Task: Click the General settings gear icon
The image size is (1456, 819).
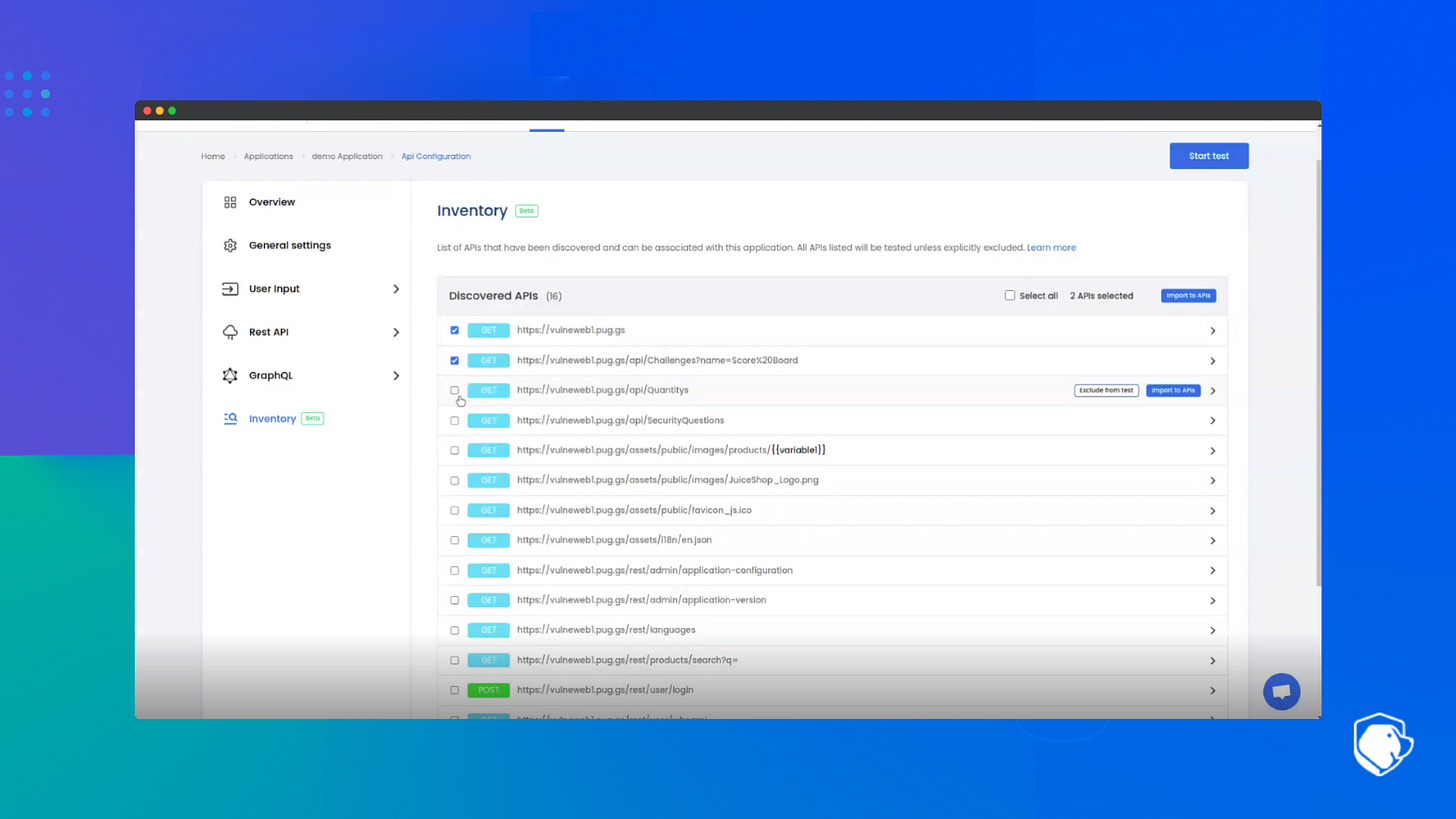Action: pyautogui.click(x=230, y=245)
